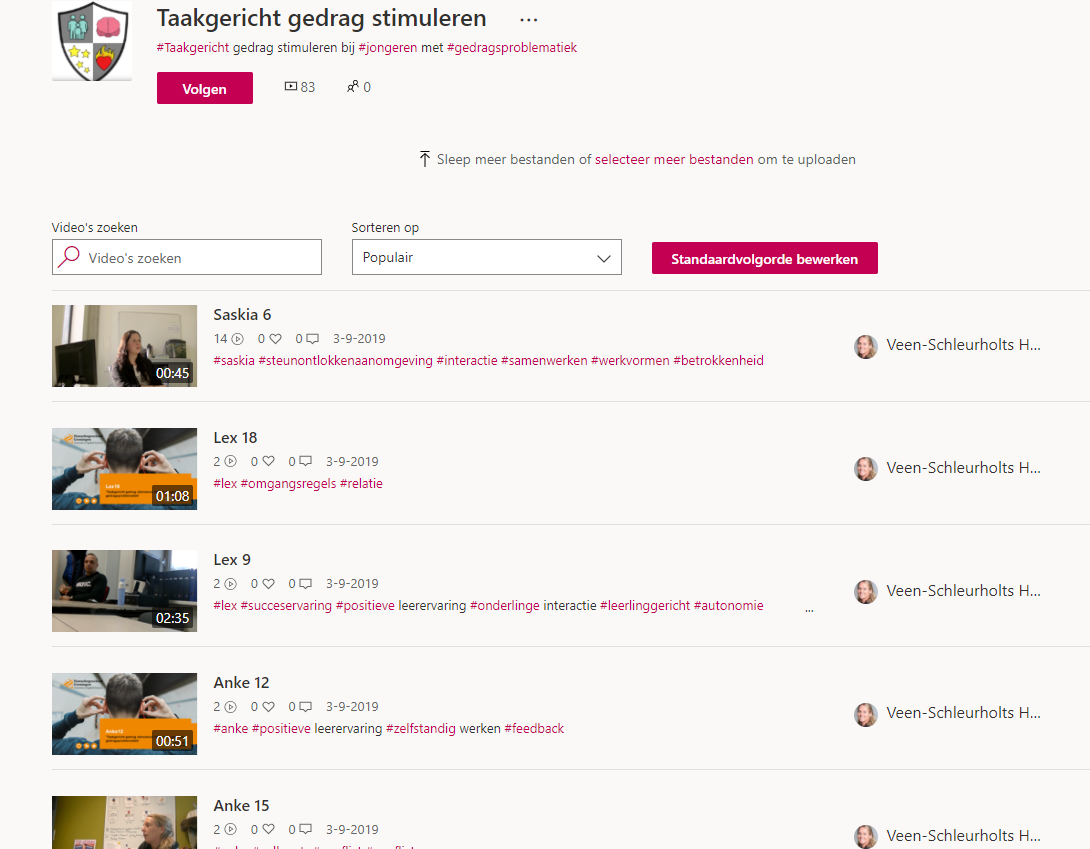The width and height of the screenshot is (1090, 849).
Task: Click Standaardvolgorde bewerken button
Action: (x=764, y=258)
